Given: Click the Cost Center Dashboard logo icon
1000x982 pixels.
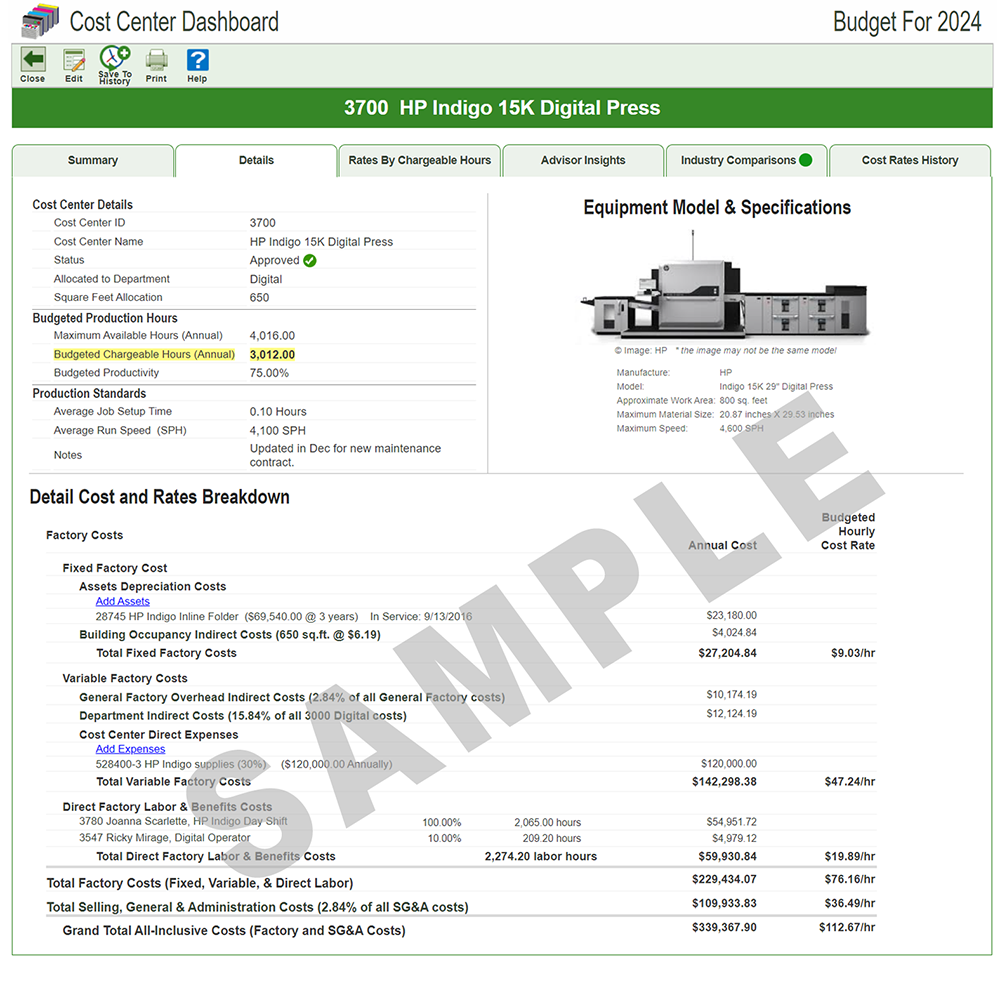Looking at the screenshot, I should 40,21.
